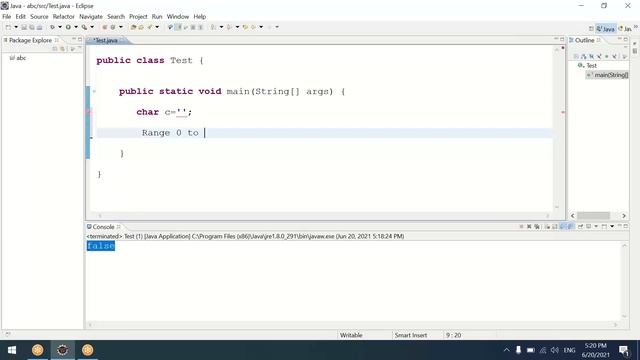Open the New file dropdown arrow
This screenshot has width=640, height=360.
pos(16,27)
